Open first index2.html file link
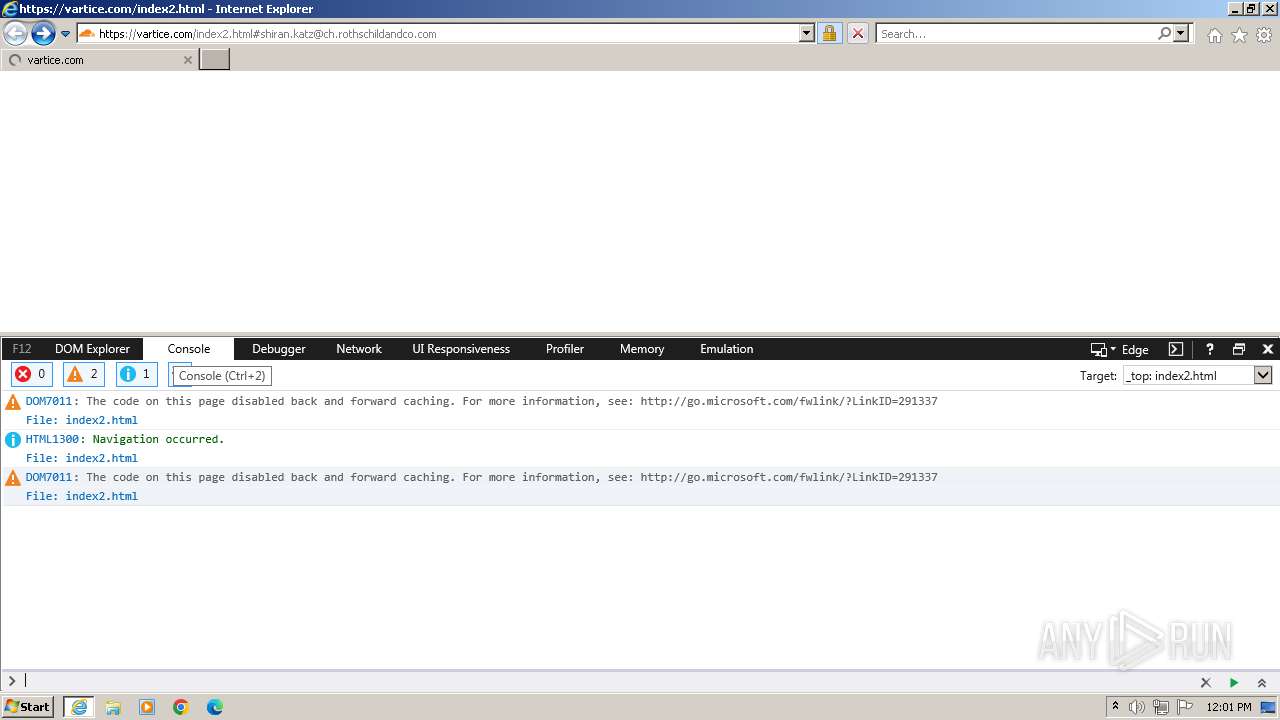This screenshot has height=720, width=1280. click(101, 420)
